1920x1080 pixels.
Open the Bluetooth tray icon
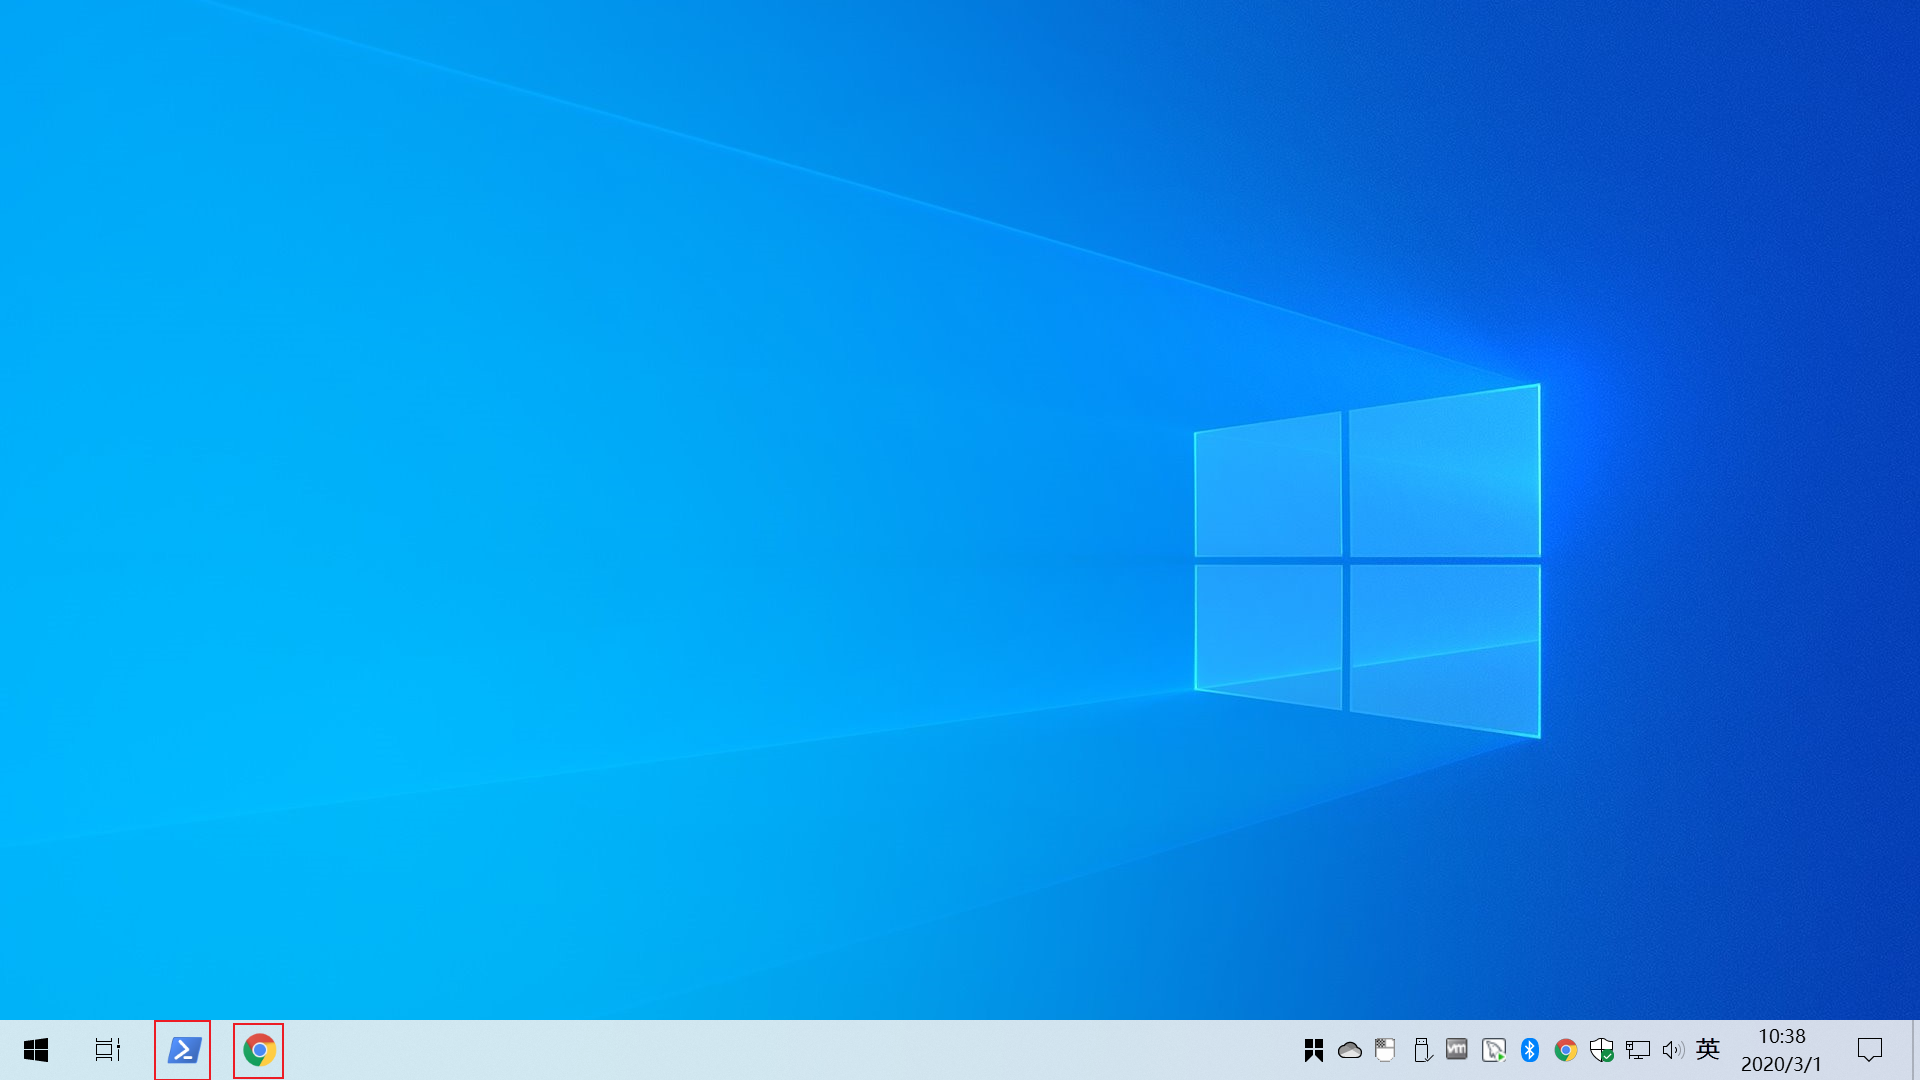(1530, 1050)
